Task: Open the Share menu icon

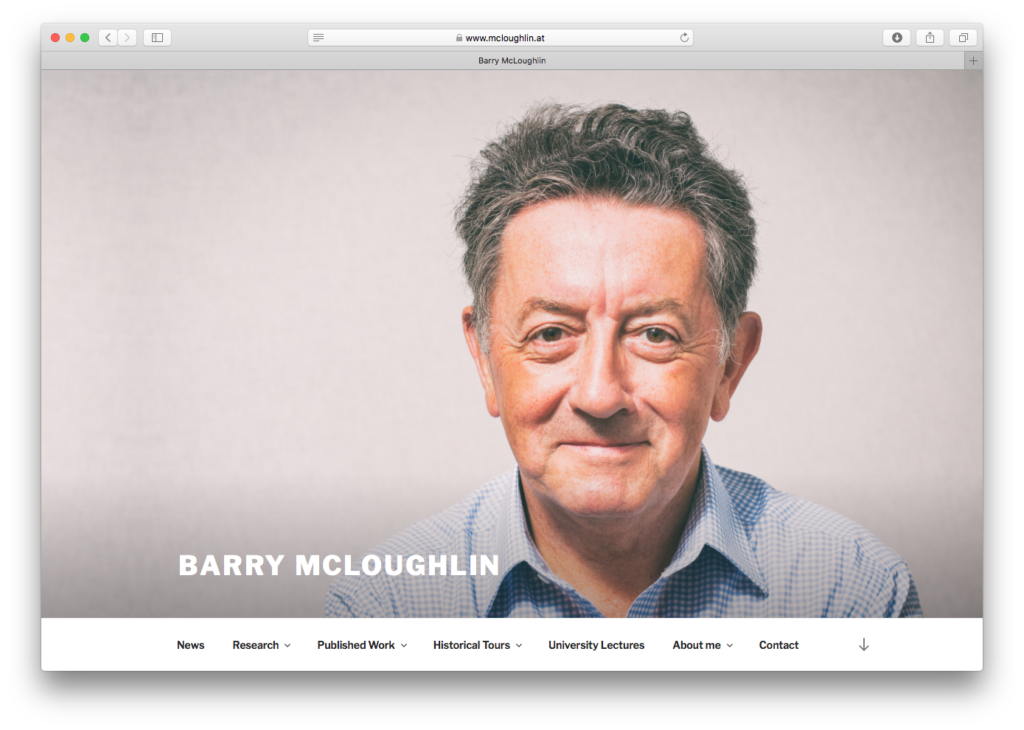Action: [x=930, y=38]
